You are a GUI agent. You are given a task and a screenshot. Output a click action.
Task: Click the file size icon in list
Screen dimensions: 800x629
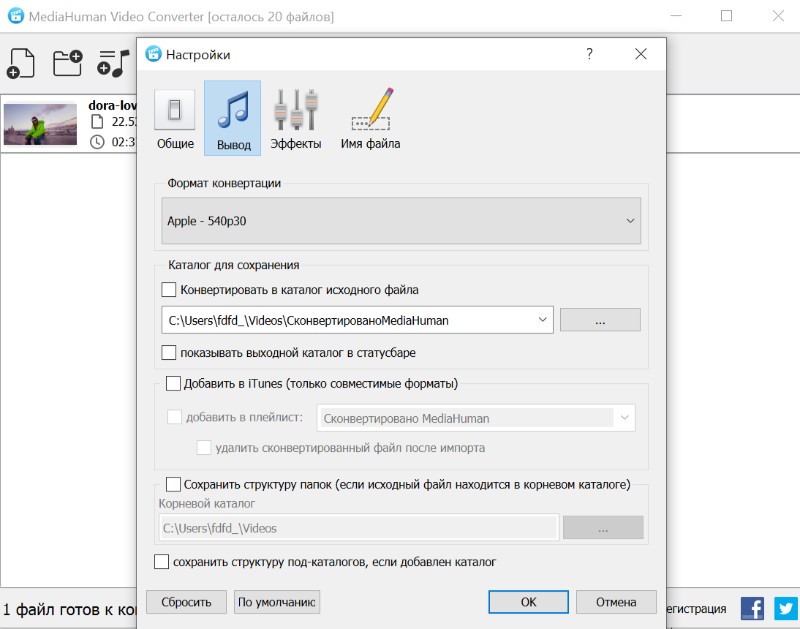97,121
